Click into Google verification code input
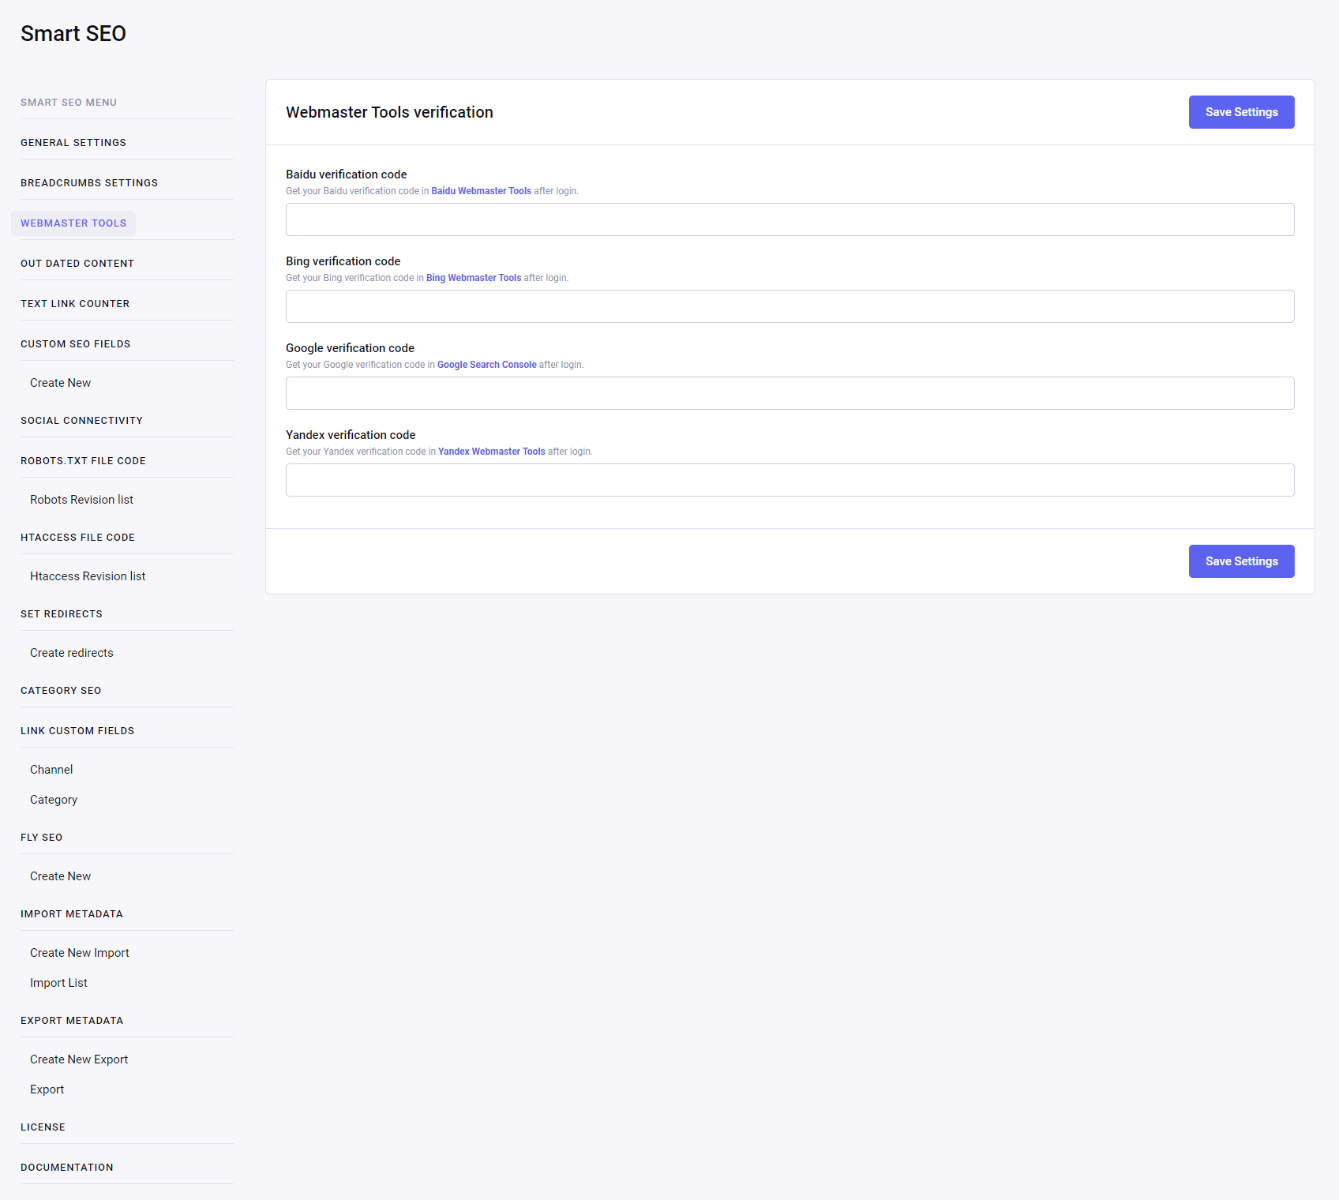The height and width of the screenshot is (1200, 1339). click(789, 393)
